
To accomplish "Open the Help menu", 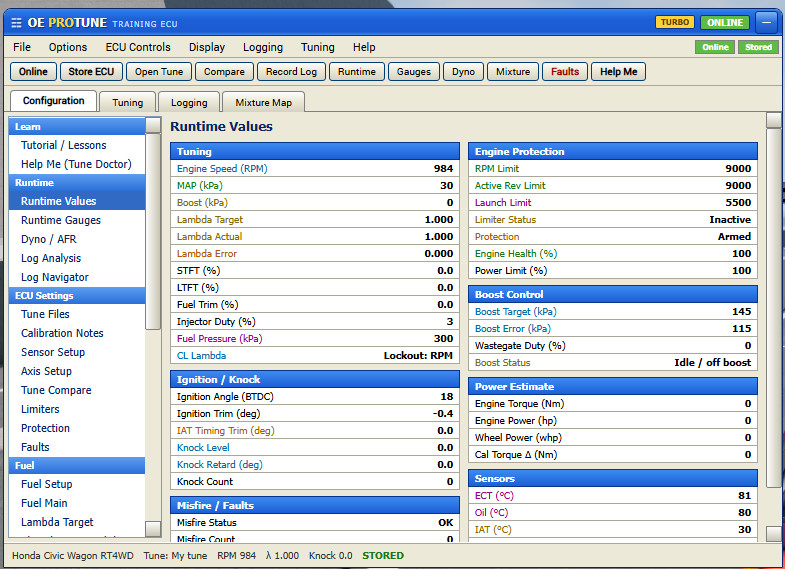I will pyautogui.click(x=364, y=47).
